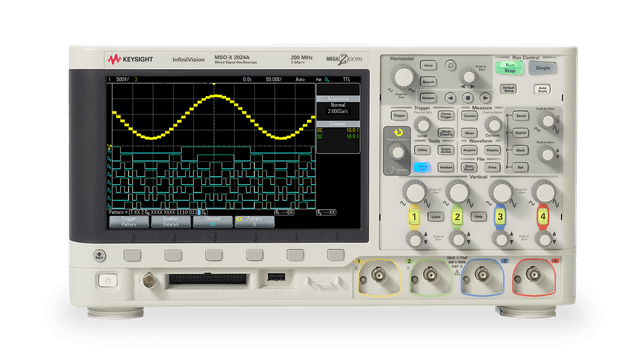The image size is (640, 360).
Task: Click the Navigate stop square button
Action: tap(468, 98)
